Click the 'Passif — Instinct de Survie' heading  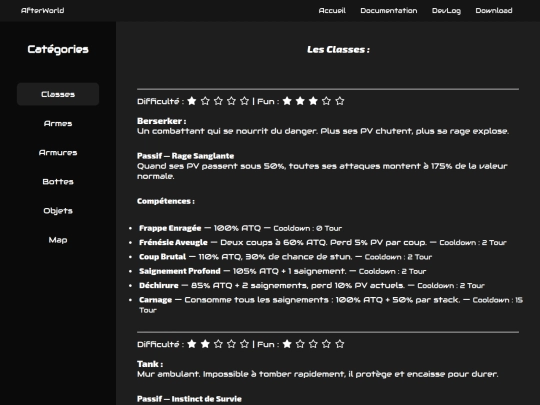tap(189, 399)
